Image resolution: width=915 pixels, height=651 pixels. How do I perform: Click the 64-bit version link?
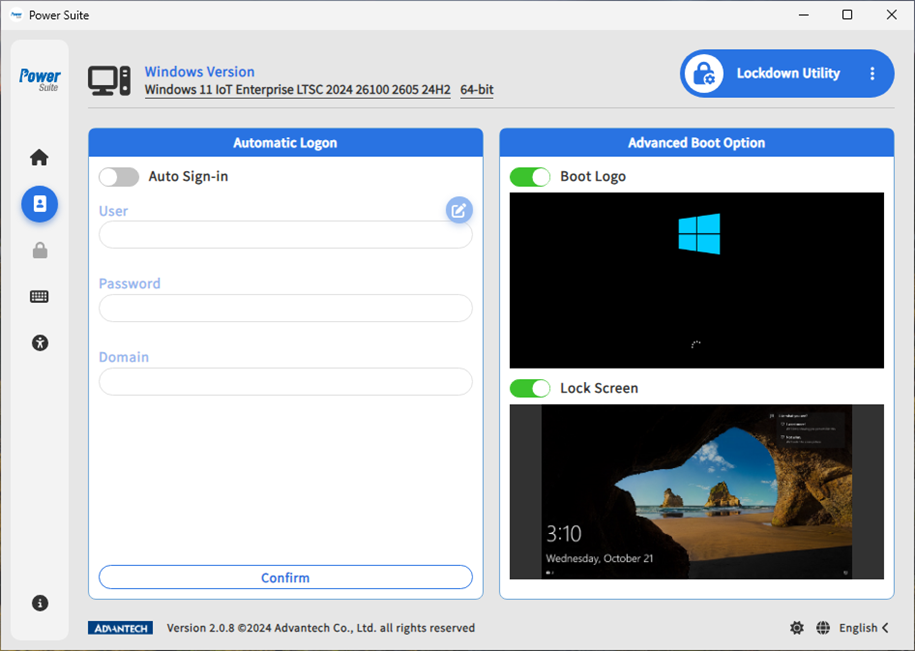click(x=476, y=89)
